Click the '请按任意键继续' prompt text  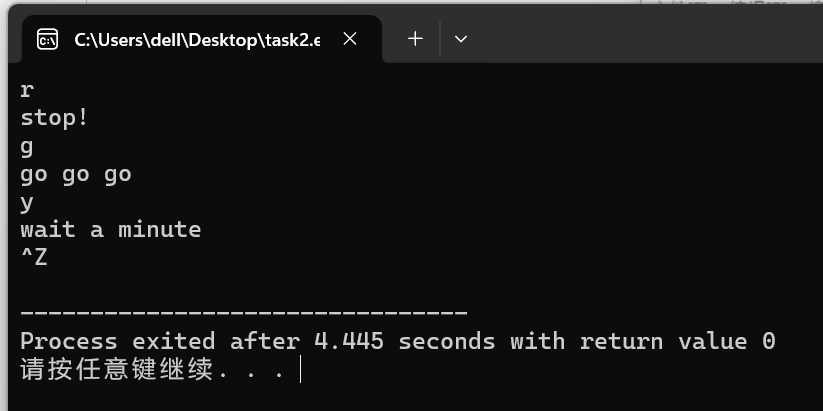tap(117, 370)
